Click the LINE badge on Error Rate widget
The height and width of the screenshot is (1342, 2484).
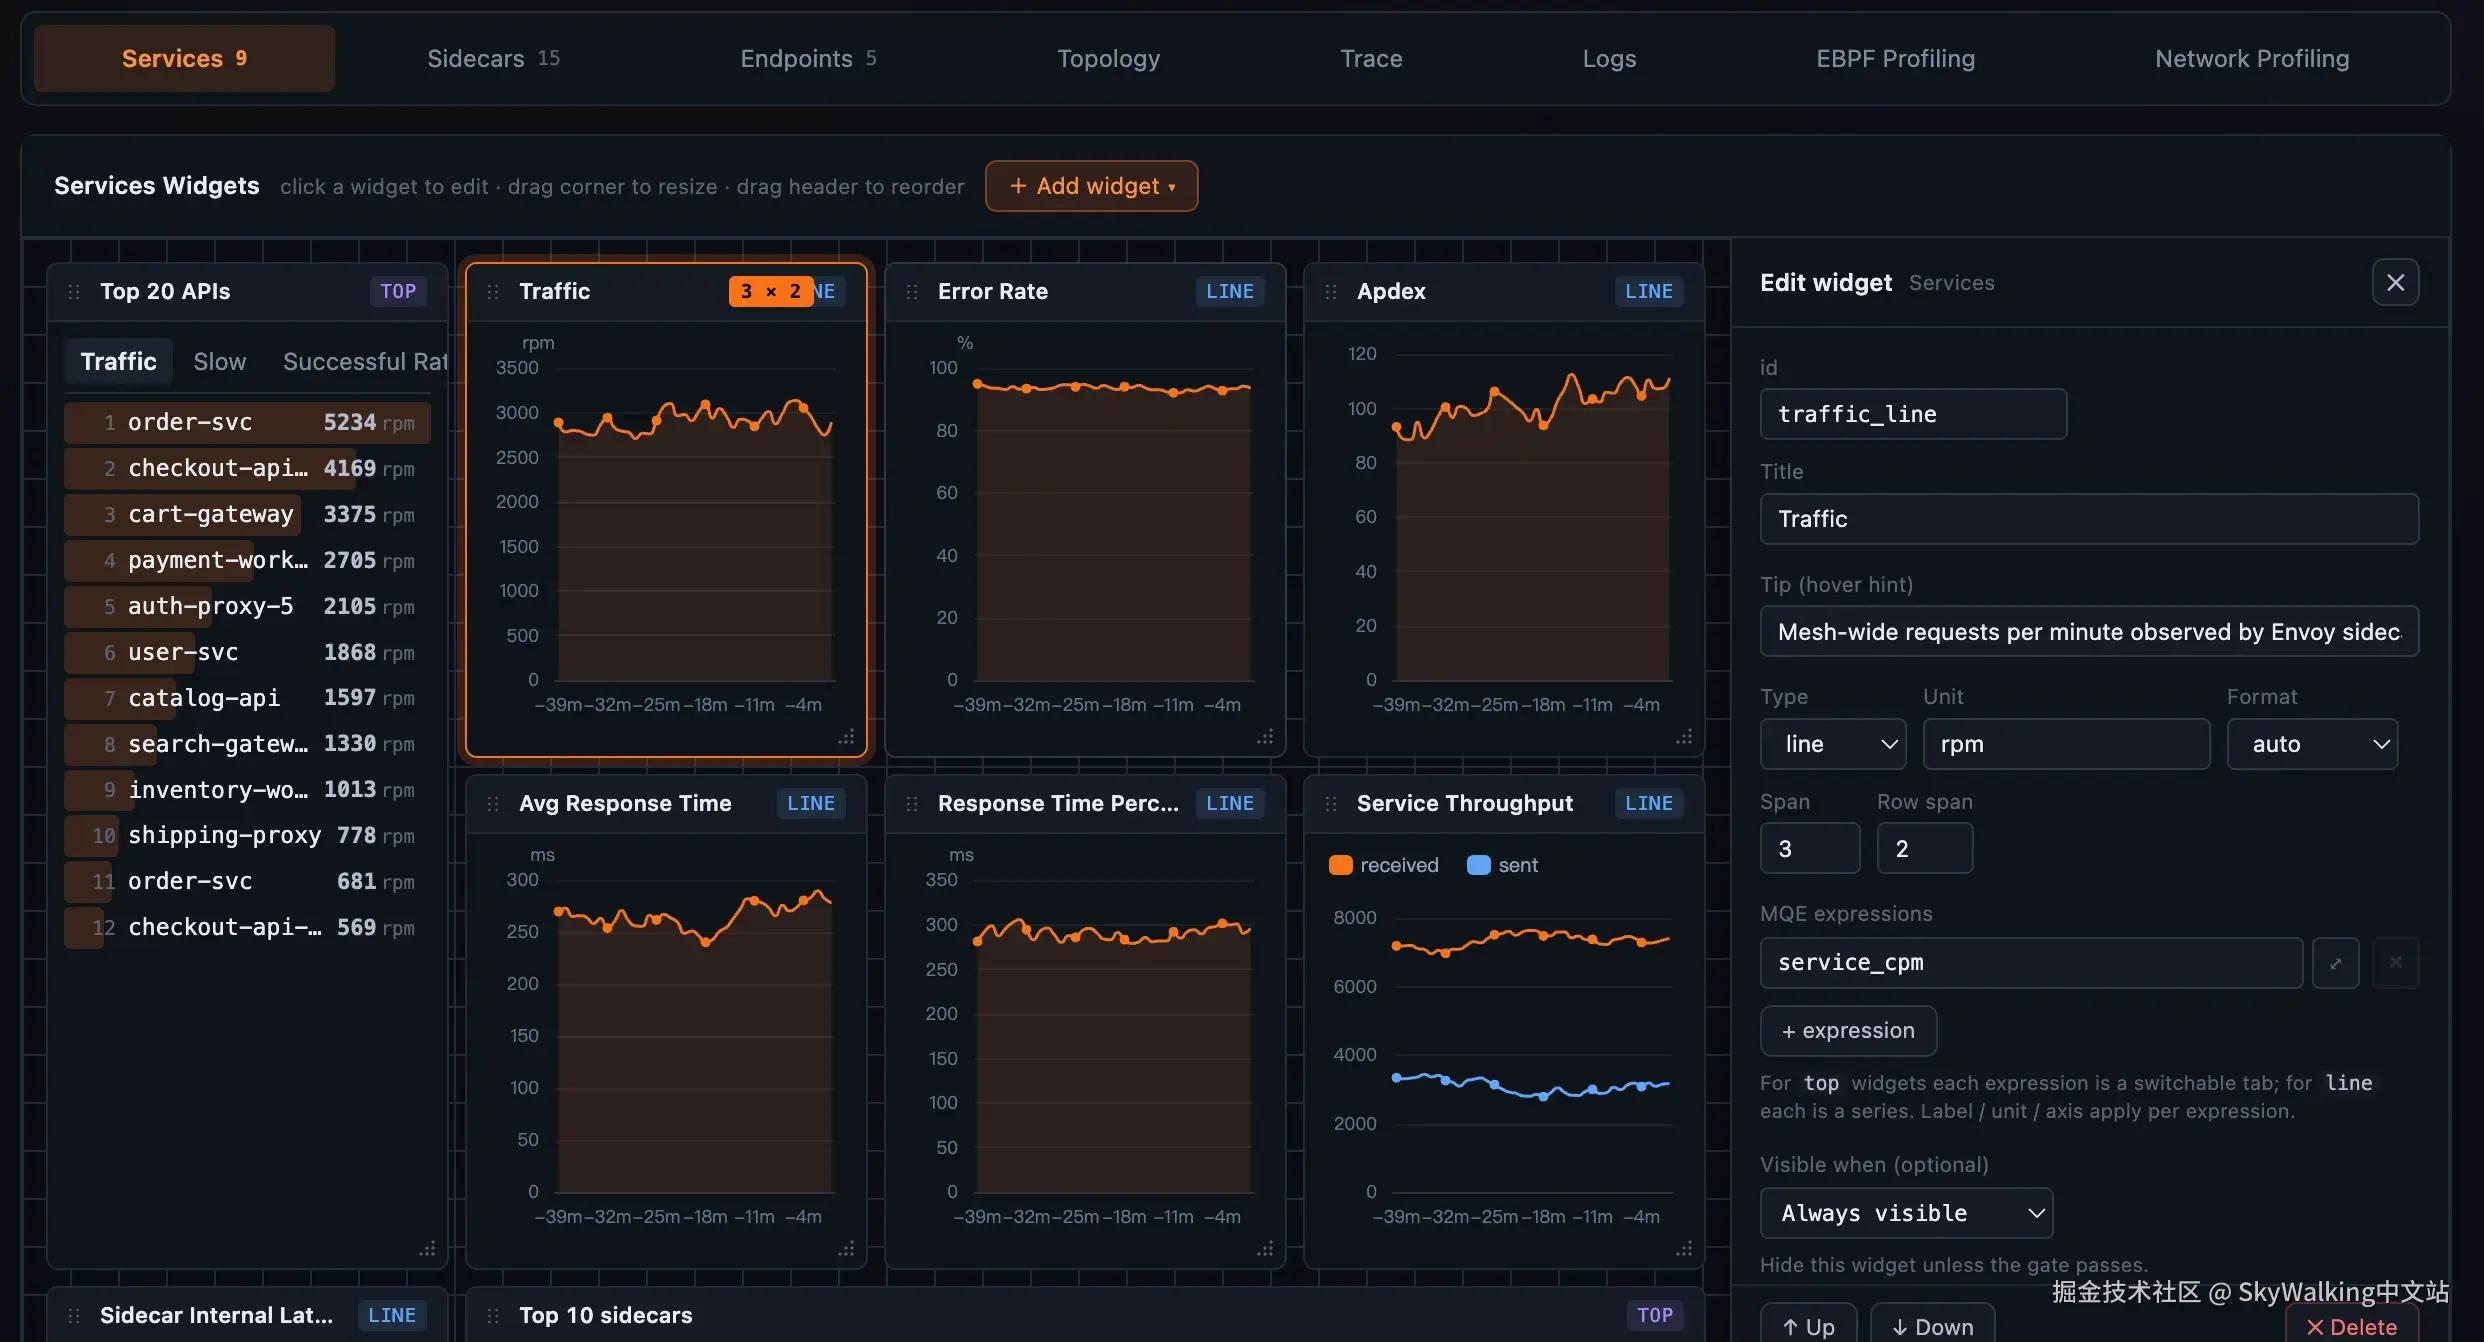(1230, 291)
